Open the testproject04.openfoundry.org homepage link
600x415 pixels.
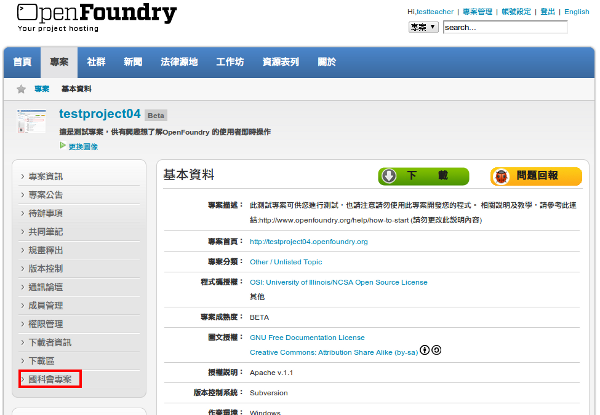click(x=308, y=242)
